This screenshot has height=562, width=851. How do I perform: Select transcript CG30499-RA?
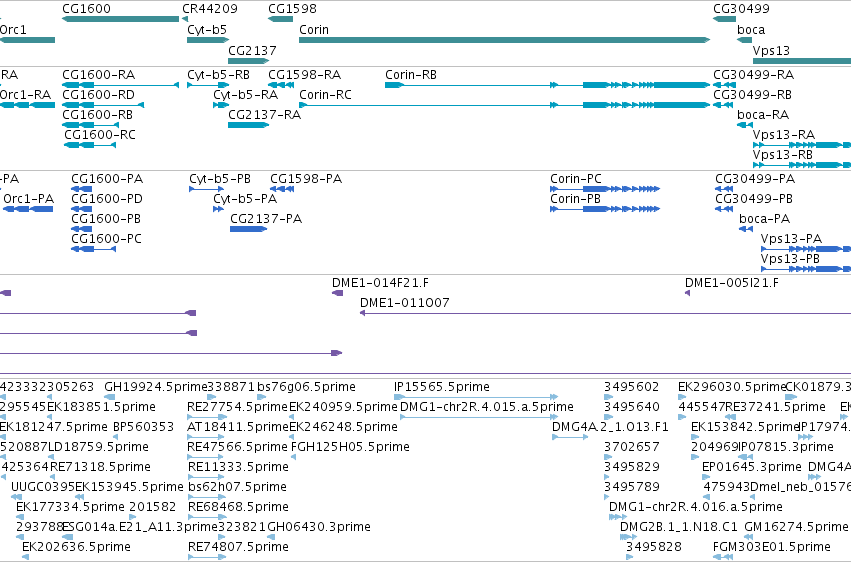(725, 85)
